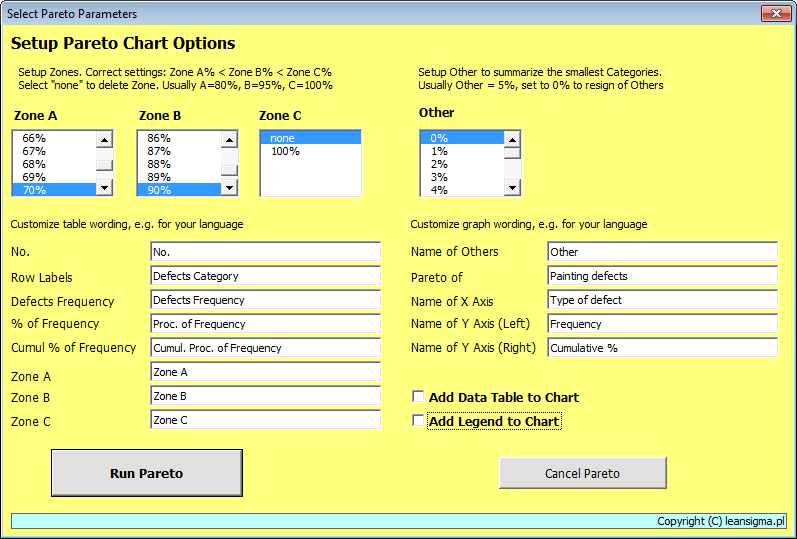Focus the Name of X Axis field

tap(662, 300)
